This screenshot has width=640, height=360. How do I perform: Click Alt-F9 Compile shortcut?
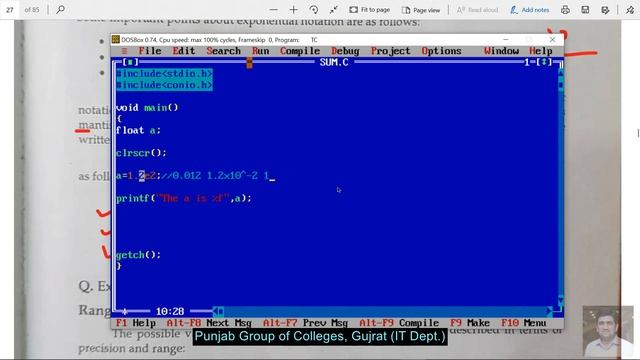coord(399,323)
